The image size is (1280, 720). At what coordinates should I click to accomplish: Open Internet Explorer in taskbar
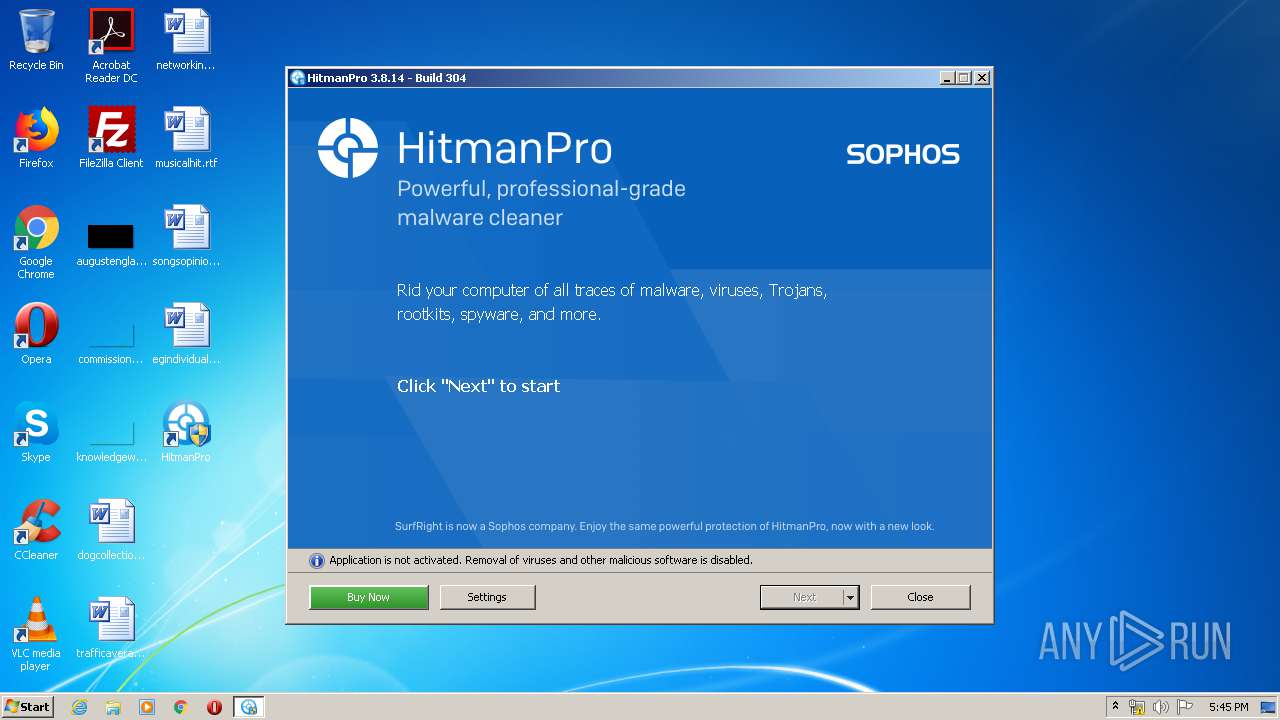point(79,707)
